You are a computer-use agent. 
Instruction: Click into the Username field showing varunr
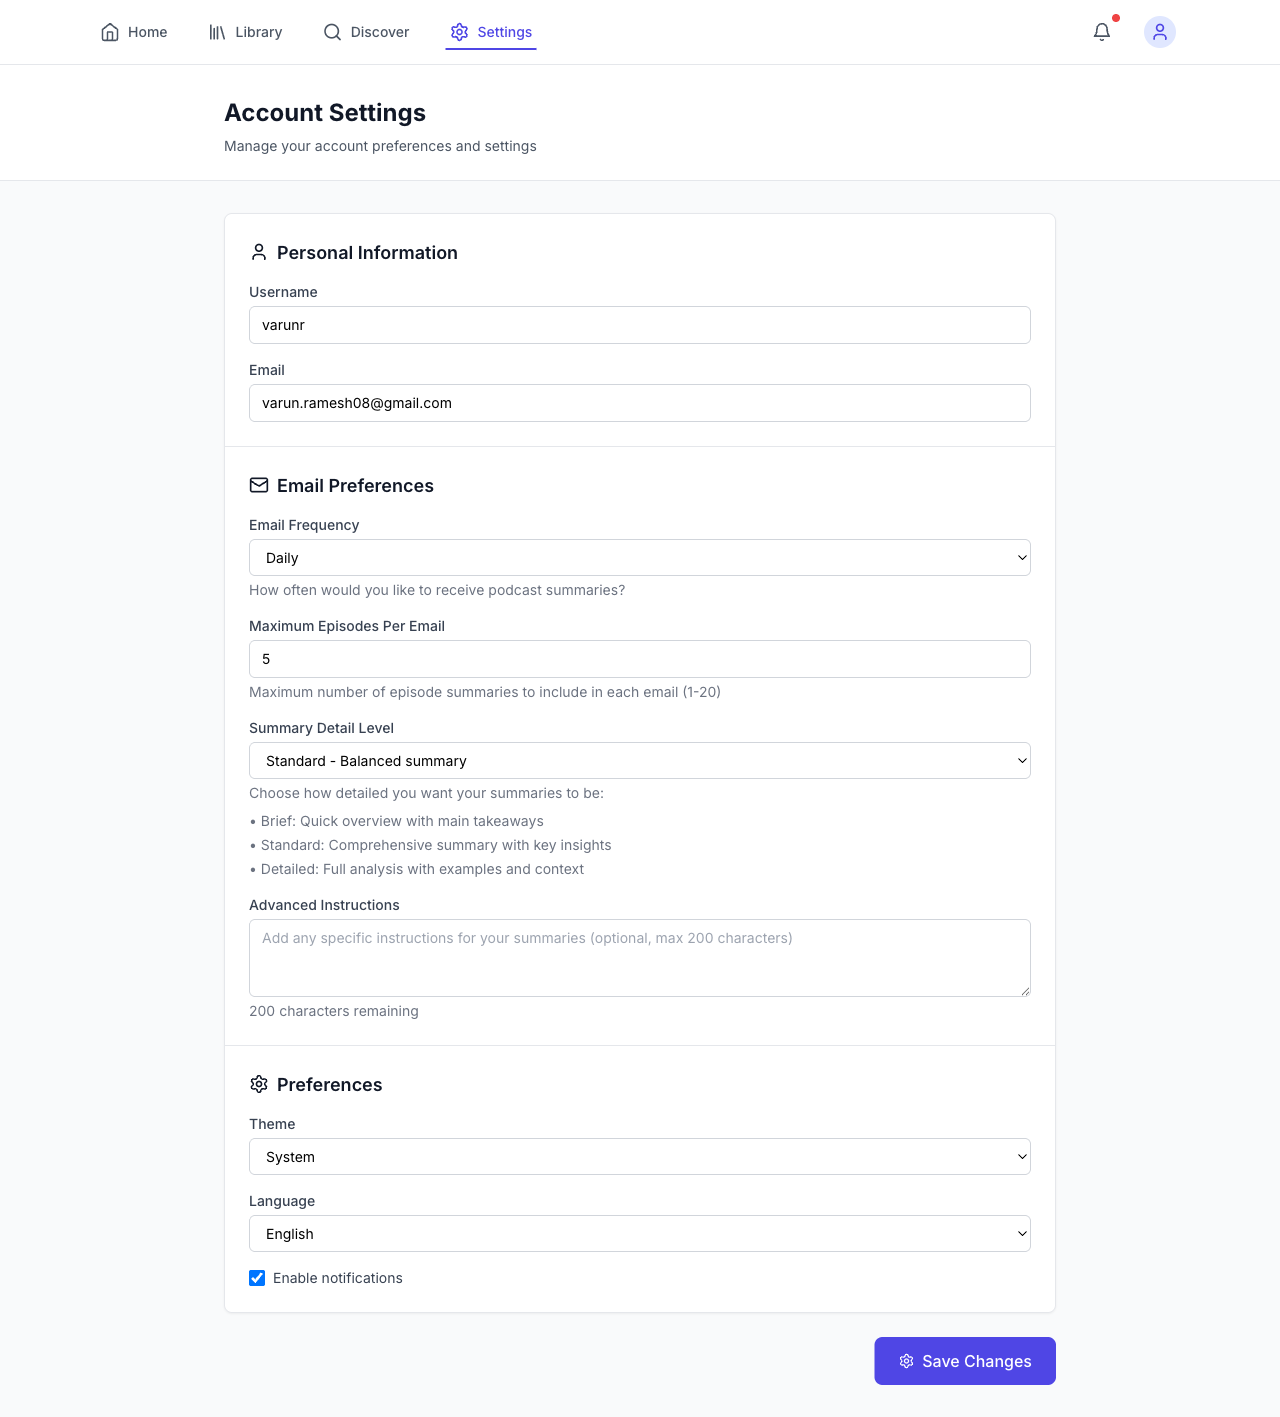point(639,324)
